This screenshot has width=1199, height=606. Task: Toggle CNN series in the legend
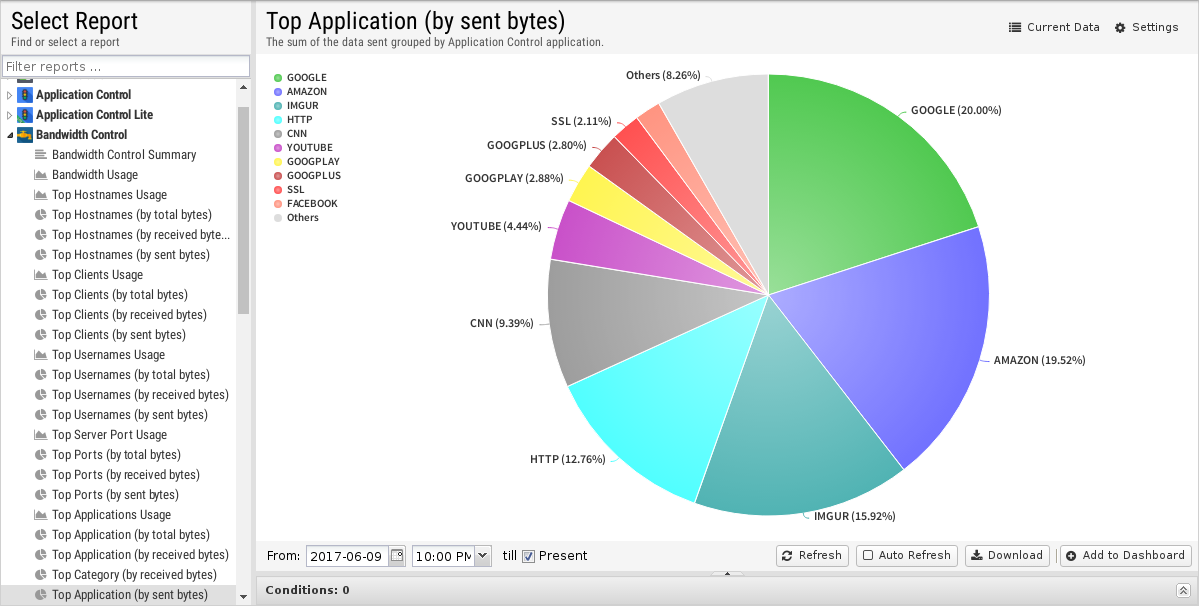[x=291, y=134]
